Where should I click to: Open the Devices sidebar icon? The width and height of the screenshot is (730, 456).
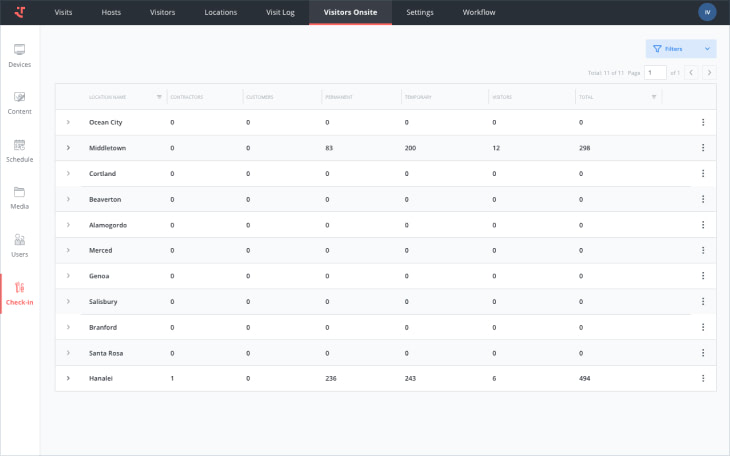[19, 49]
